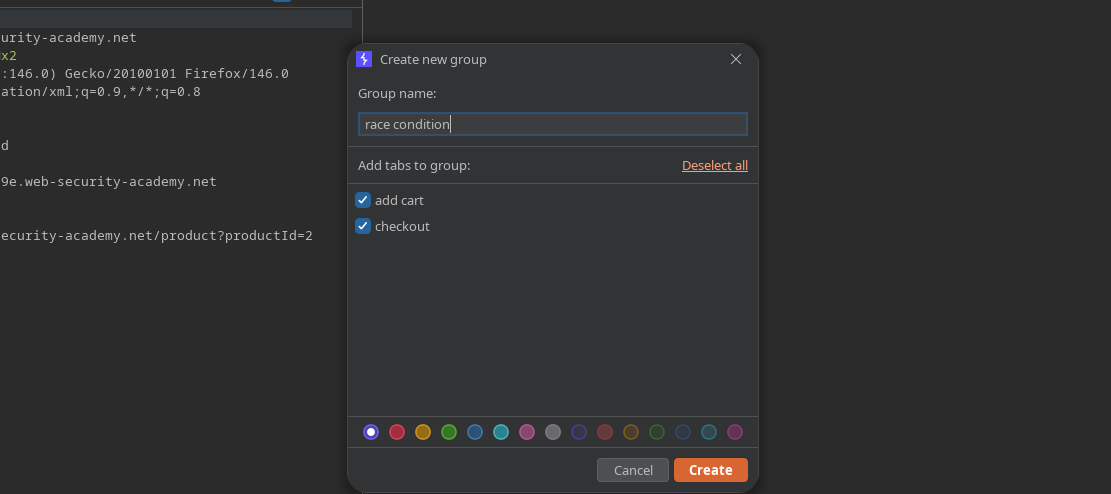
Task: Select the cyan group color
Action: pyautogui.click(x=501, y=432)
